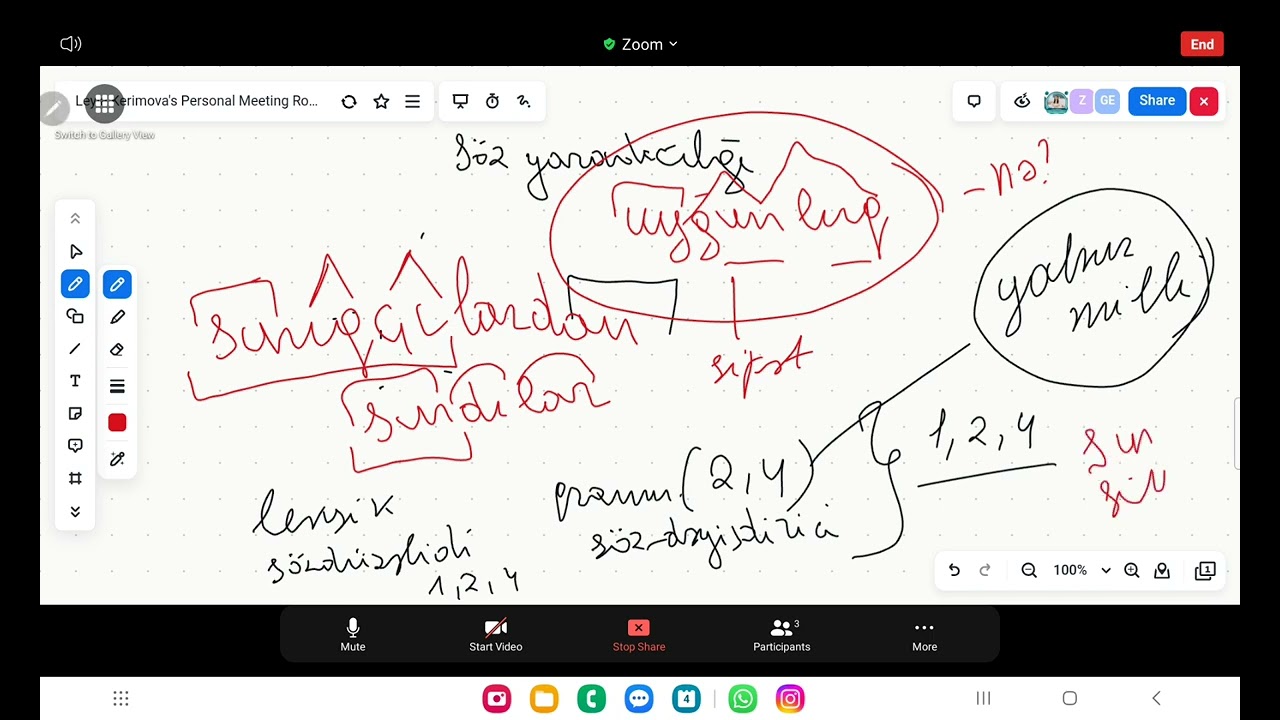Undo the last stroke
The height and width of the screenshot is (720, 1280).
[x=954, y=570]
